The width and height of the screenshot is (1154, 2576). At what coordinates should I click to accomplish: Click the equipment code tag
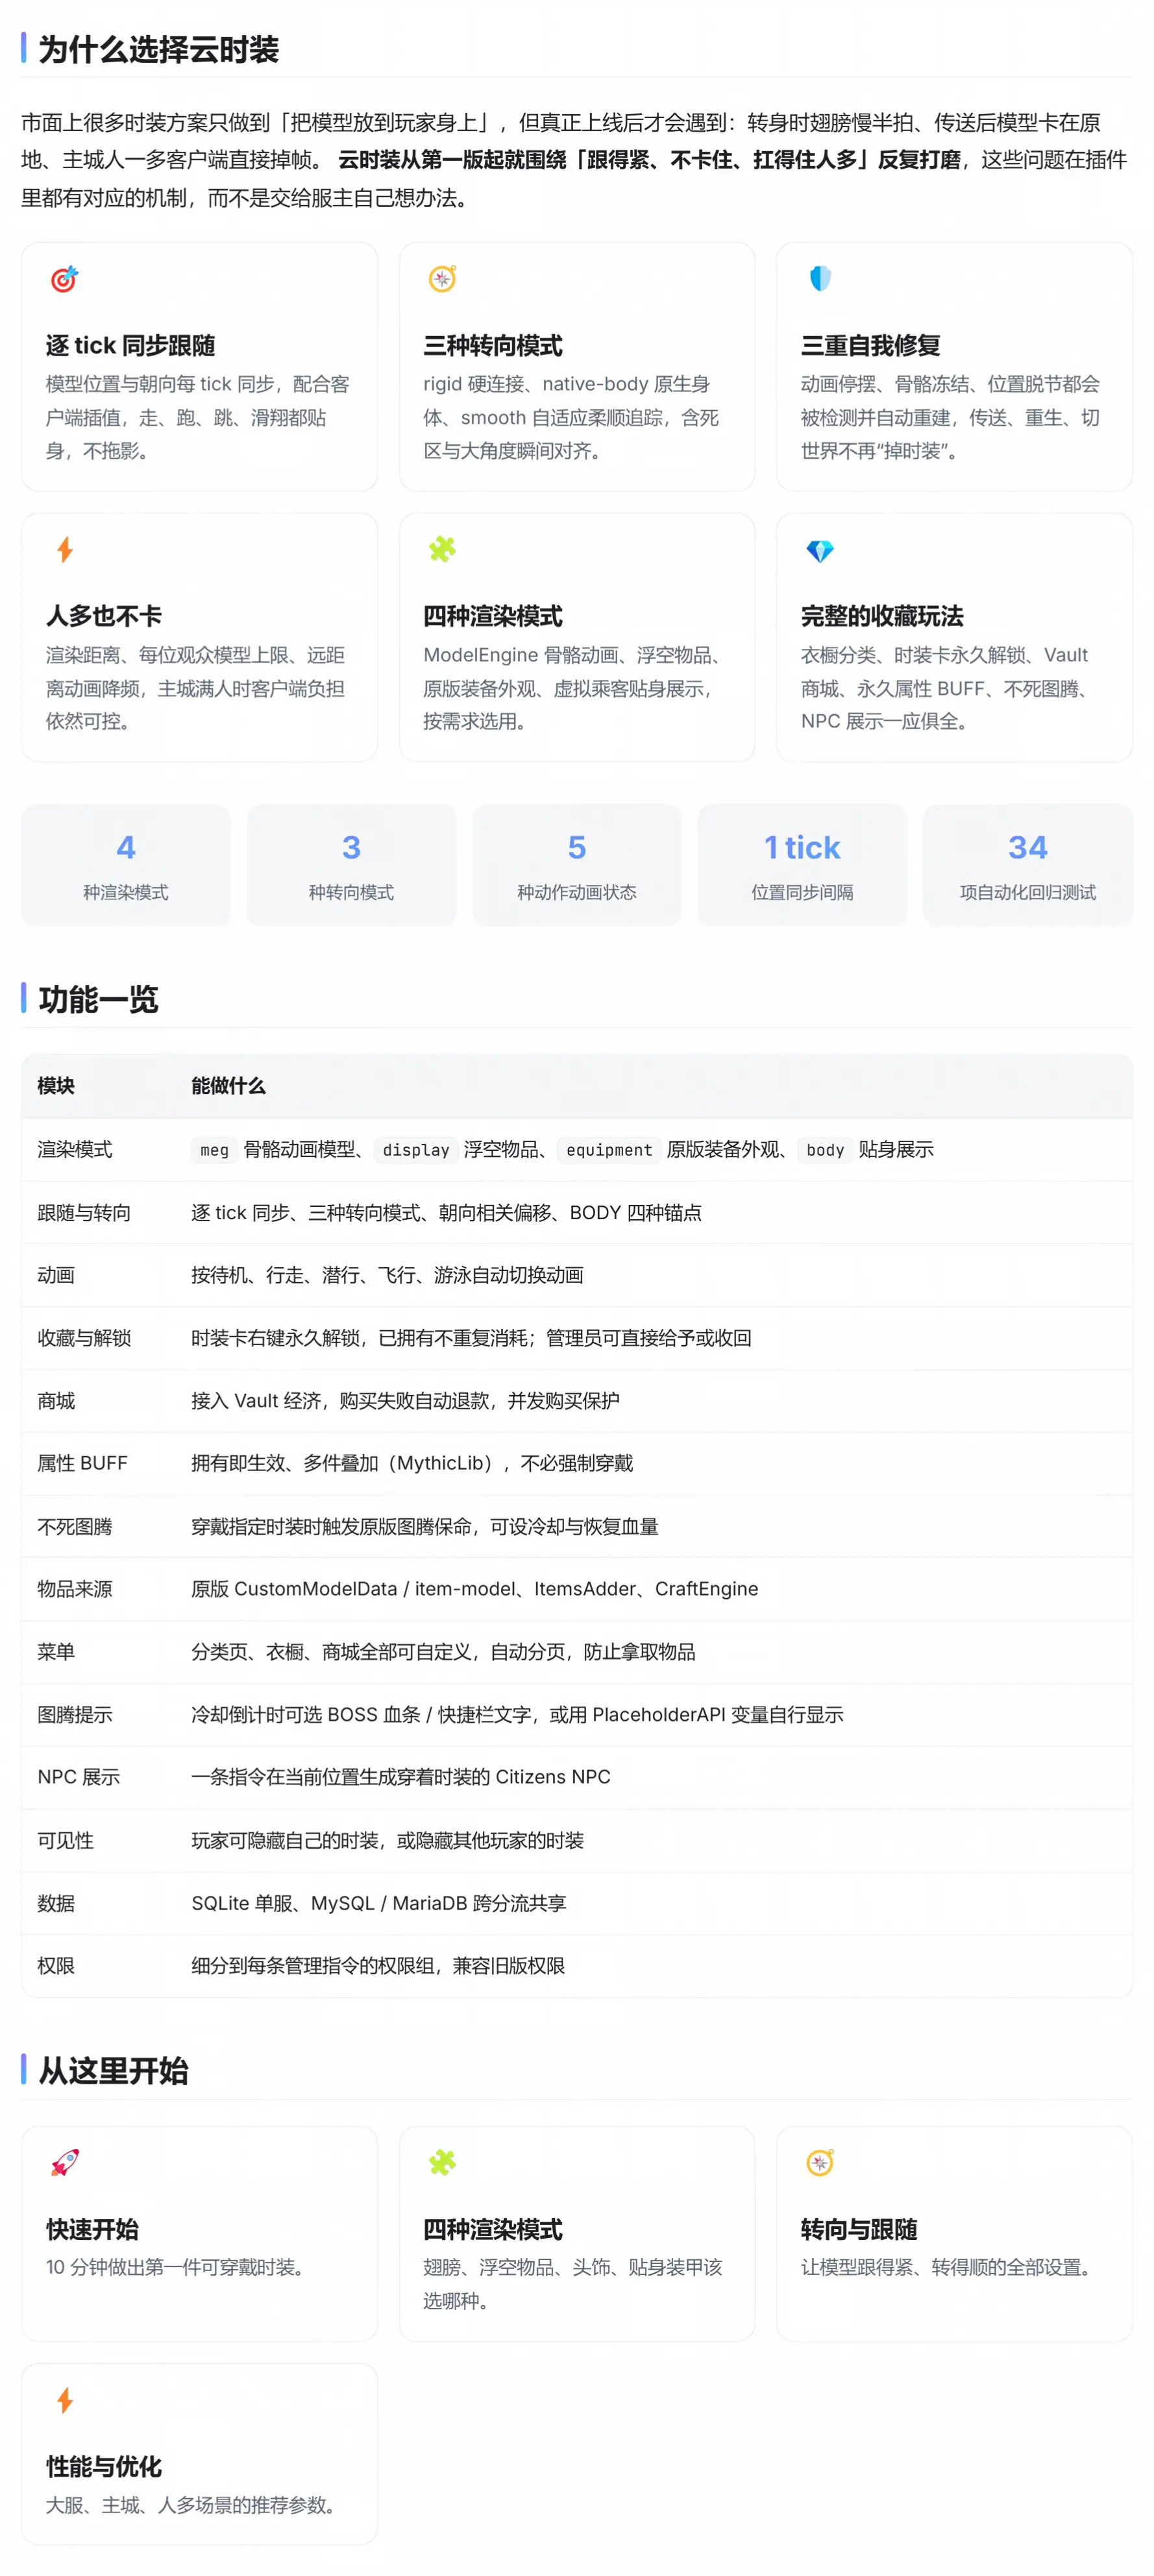[x=609, y=1150]
